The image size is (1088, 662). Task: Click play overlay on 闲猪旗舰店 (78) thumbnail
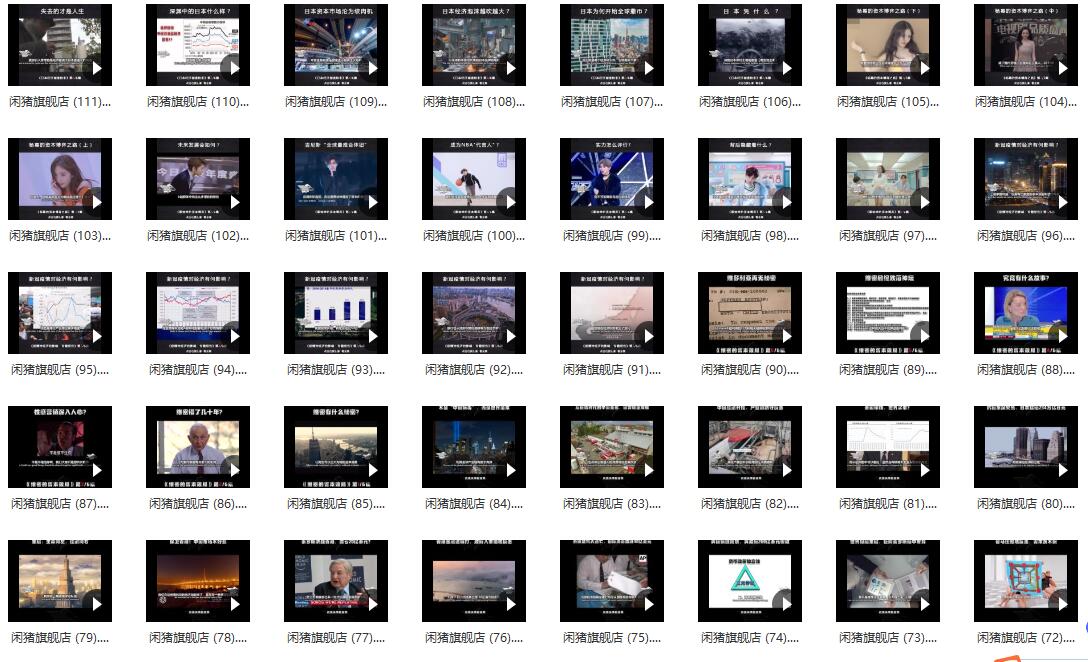click(233, 604)
